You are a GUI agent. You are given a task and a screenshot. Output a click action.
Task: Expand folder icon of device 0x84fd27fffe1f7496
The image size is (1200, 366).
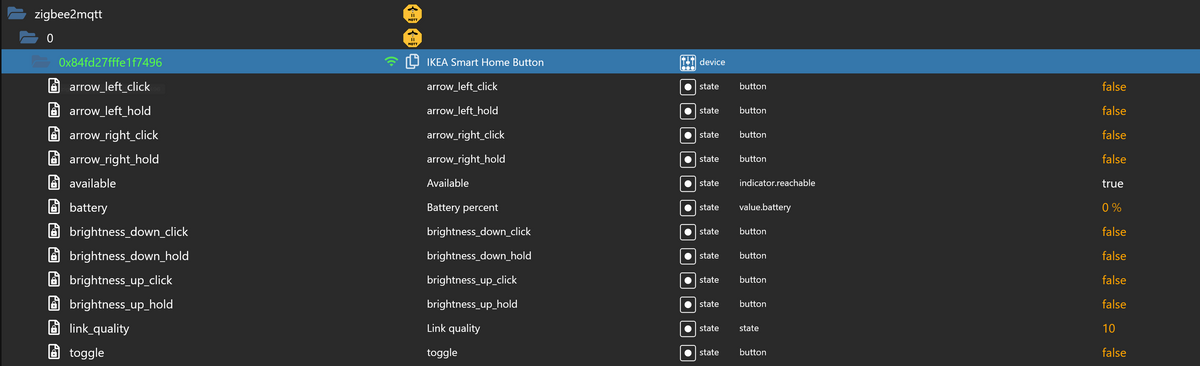[41, 62]
